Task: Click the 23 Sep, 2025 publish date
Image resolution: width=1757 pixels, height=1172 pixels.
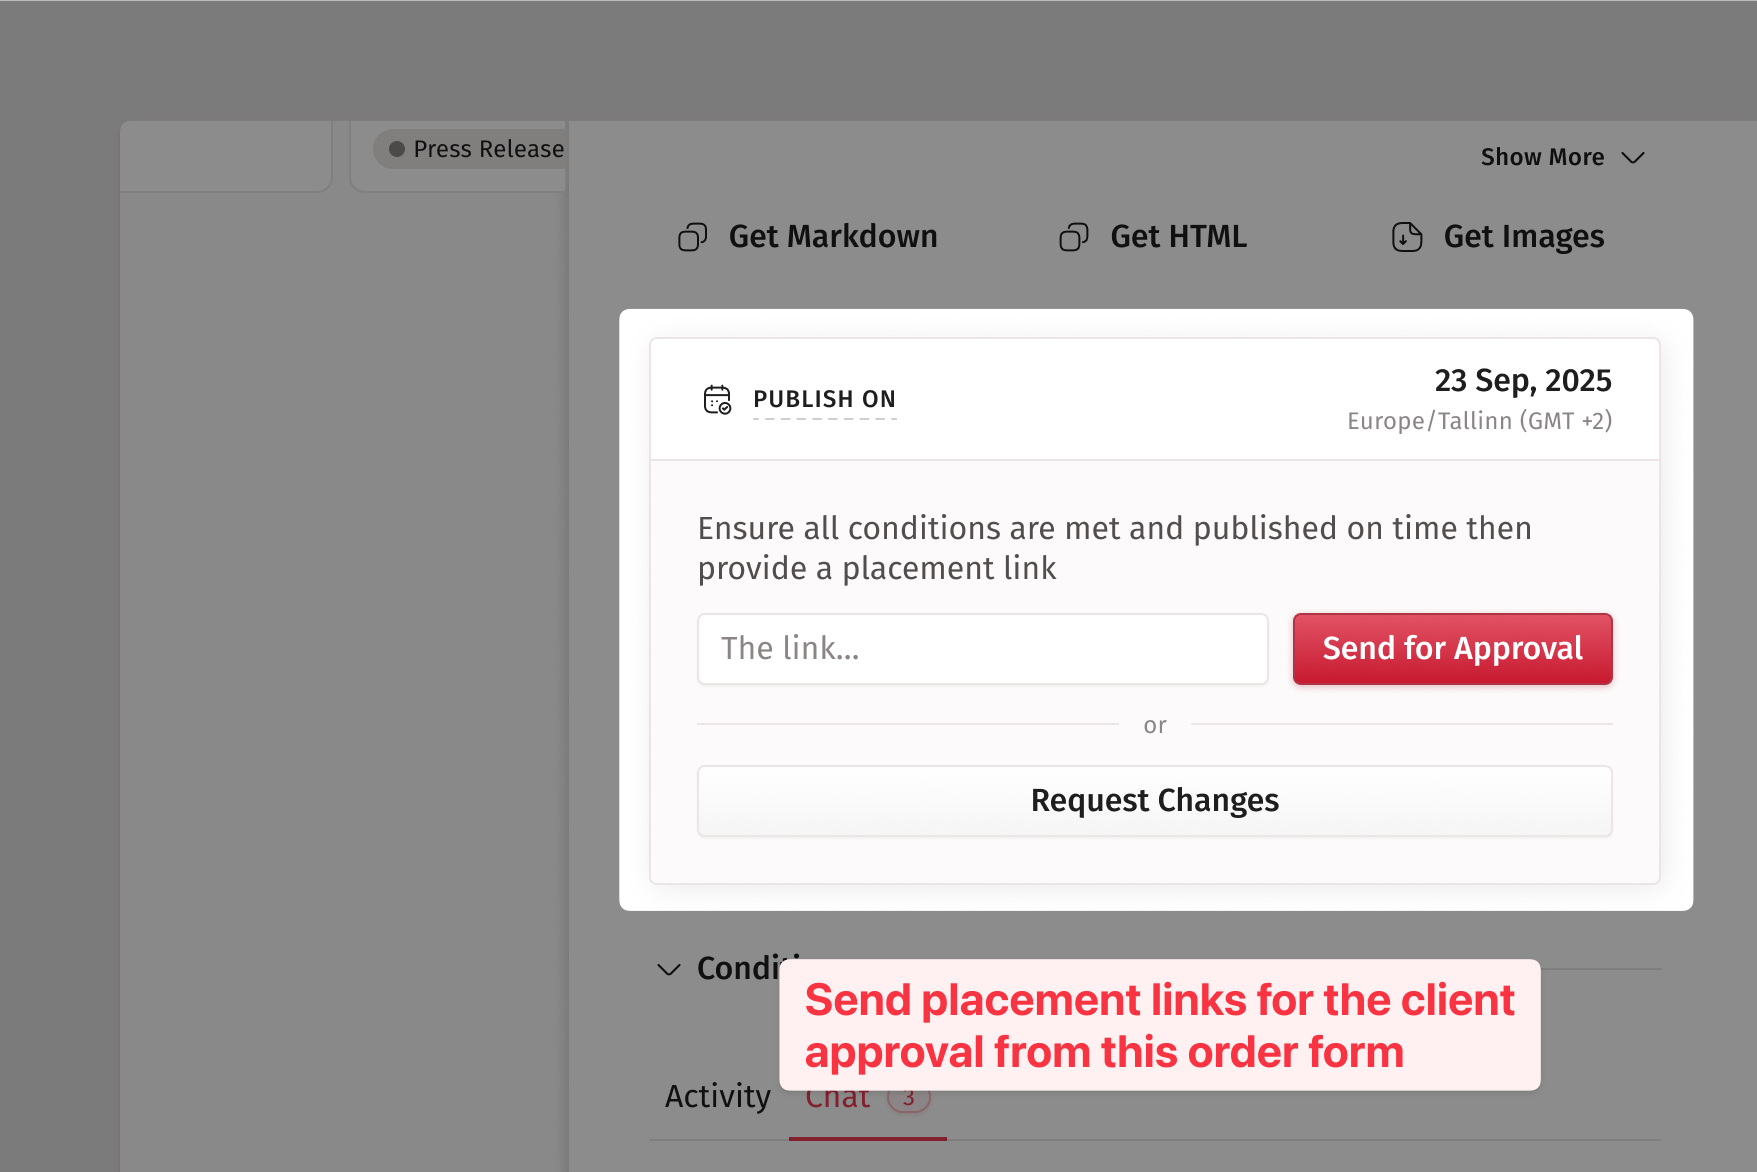Action: coord(1522,381)
